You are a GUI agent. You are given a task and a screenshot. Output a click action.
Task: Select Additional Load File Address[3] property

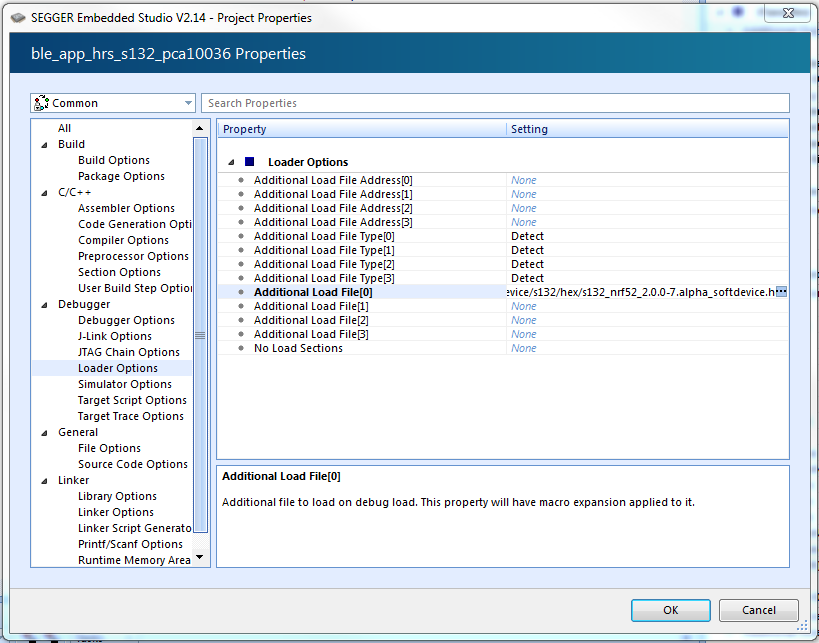coord(333,223)
